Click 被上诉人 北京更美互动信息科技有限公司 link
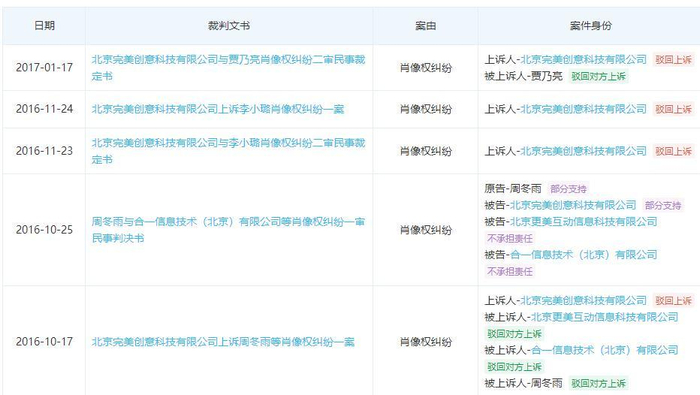 pyautogui.click(x=604, y=317)
